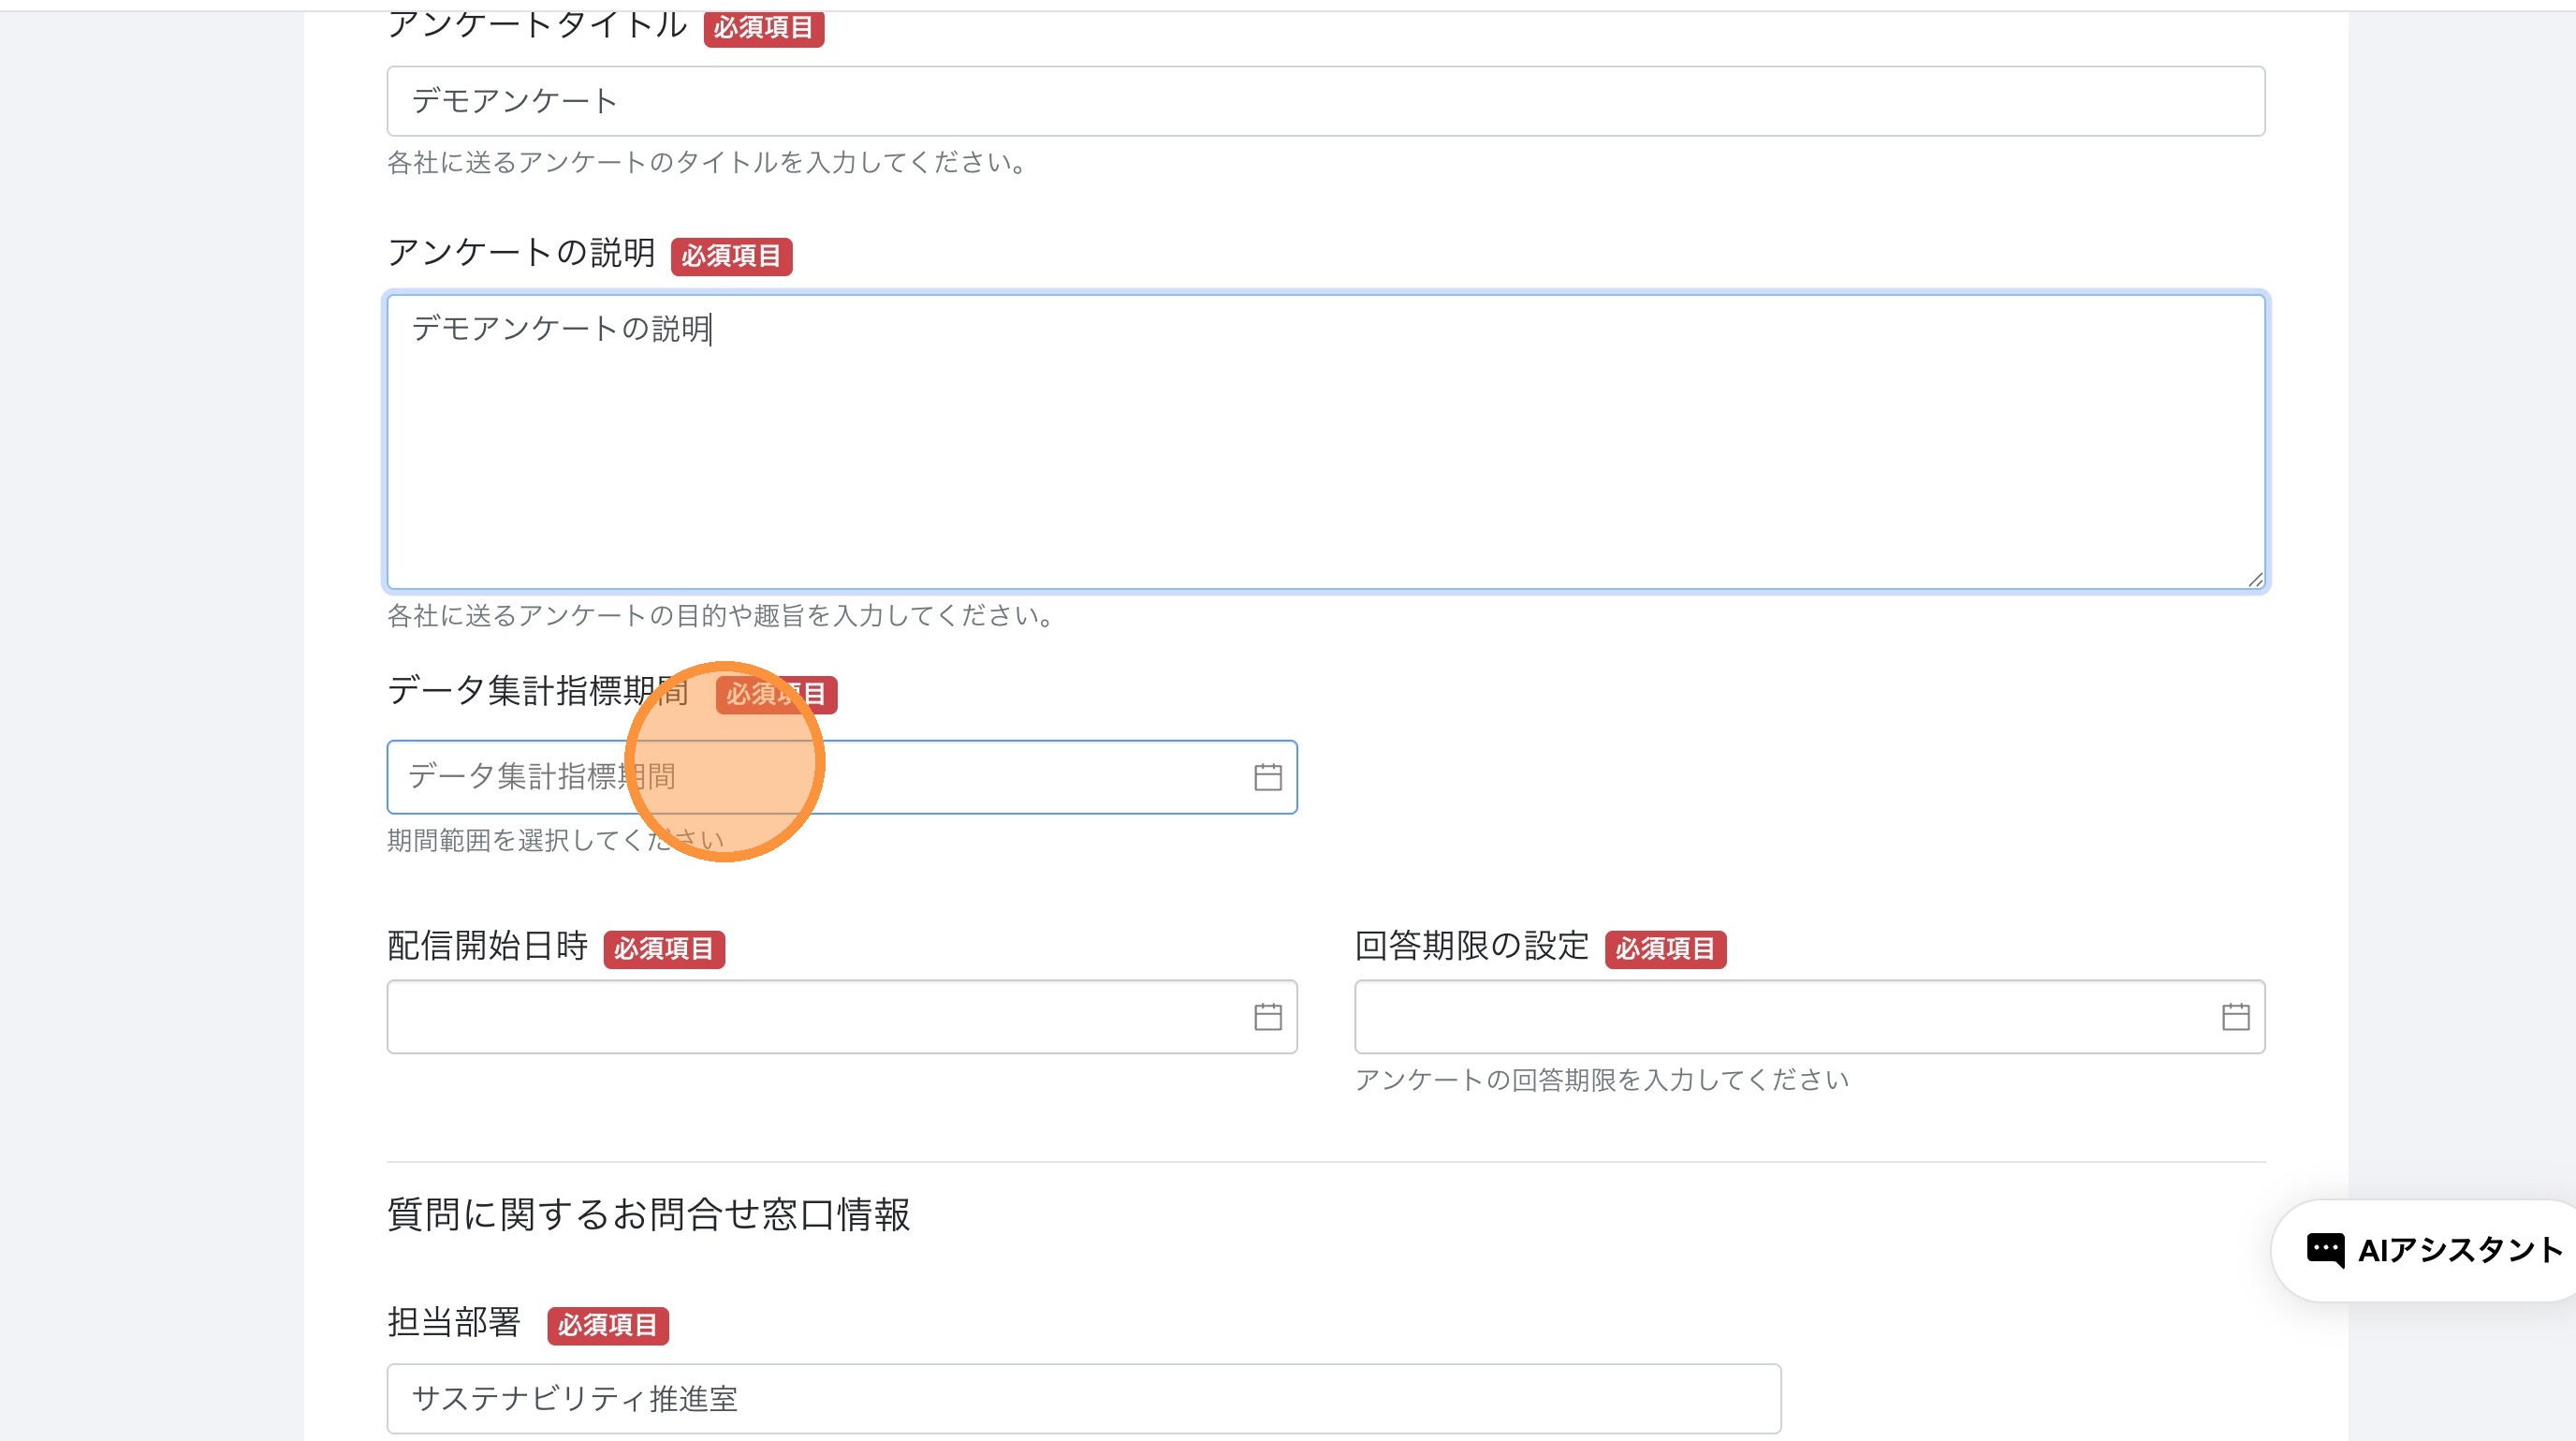
Task: Click 必須項目 badge next to 配信開始日時
Action: tap(663, 948)
